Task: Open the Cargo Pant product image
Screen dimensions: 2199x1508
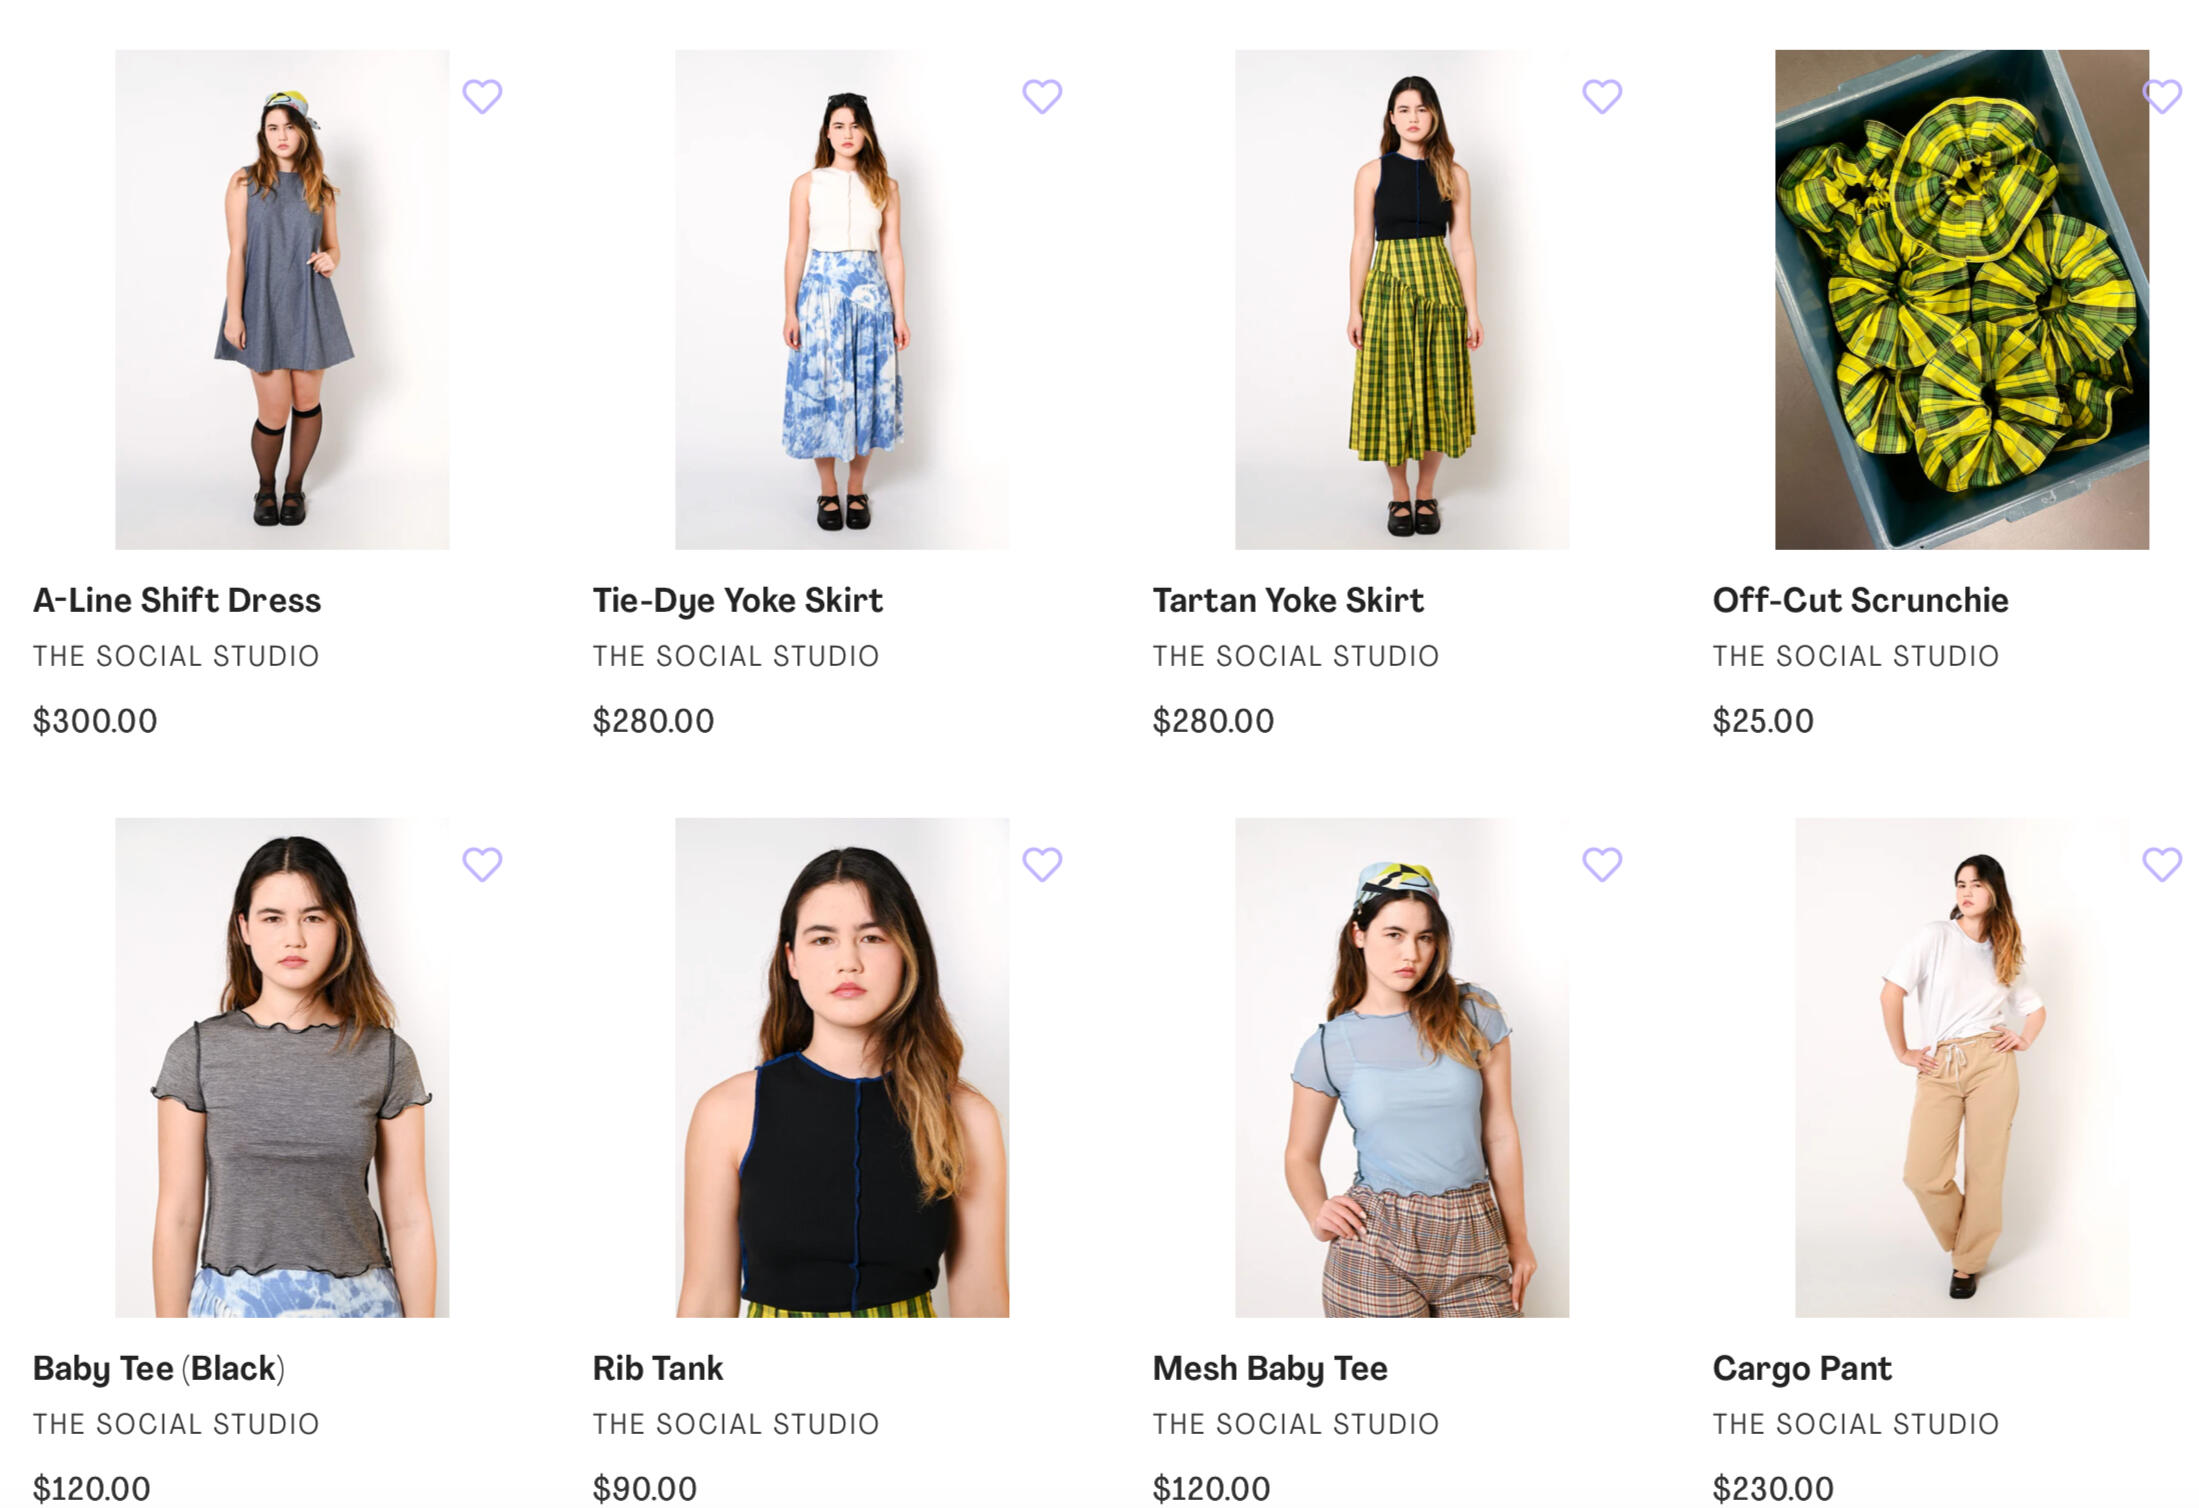Action: [1961, 1067]
